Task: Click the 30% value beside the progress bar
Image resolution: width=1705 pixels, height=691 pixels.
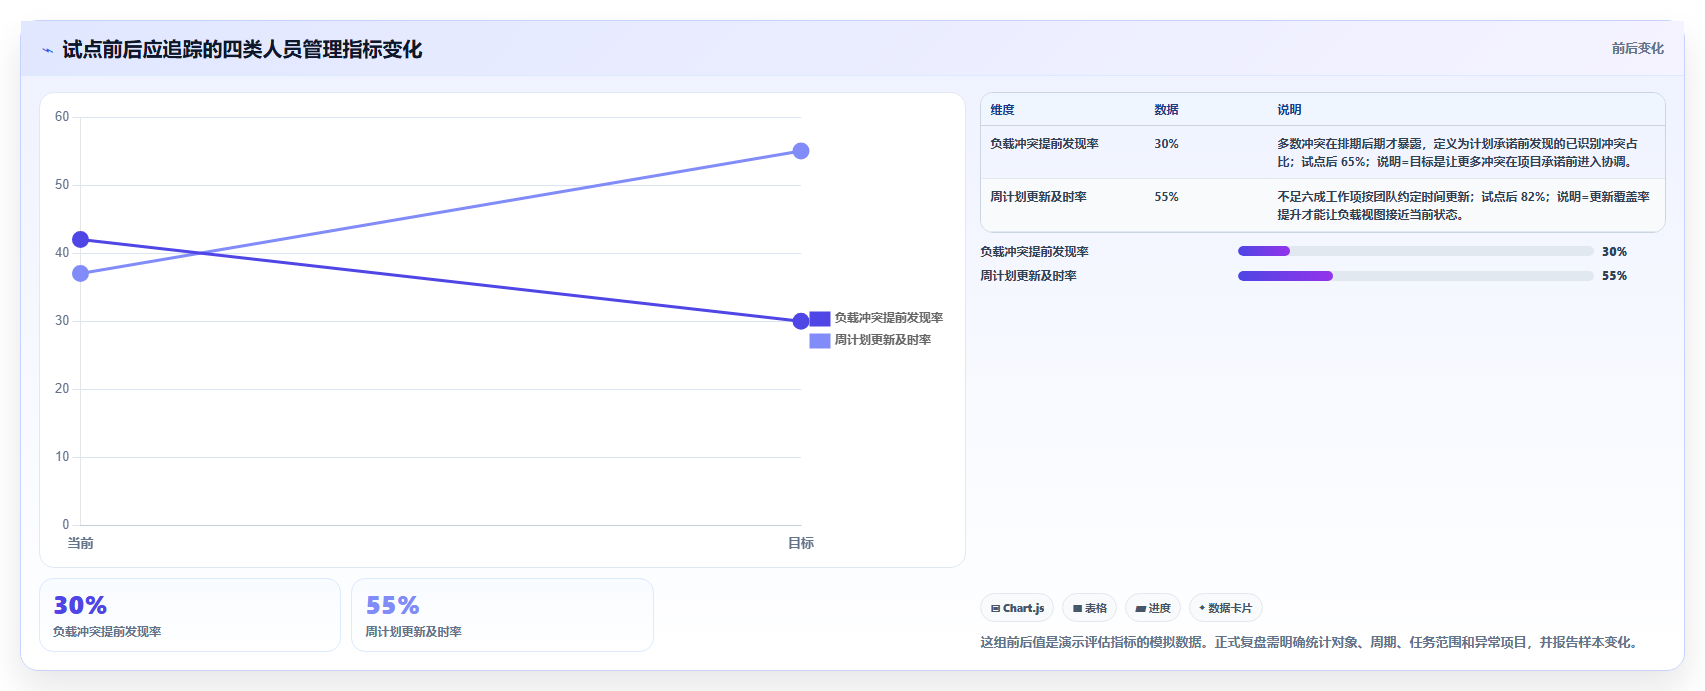Action: click(x=1614, y=252)
